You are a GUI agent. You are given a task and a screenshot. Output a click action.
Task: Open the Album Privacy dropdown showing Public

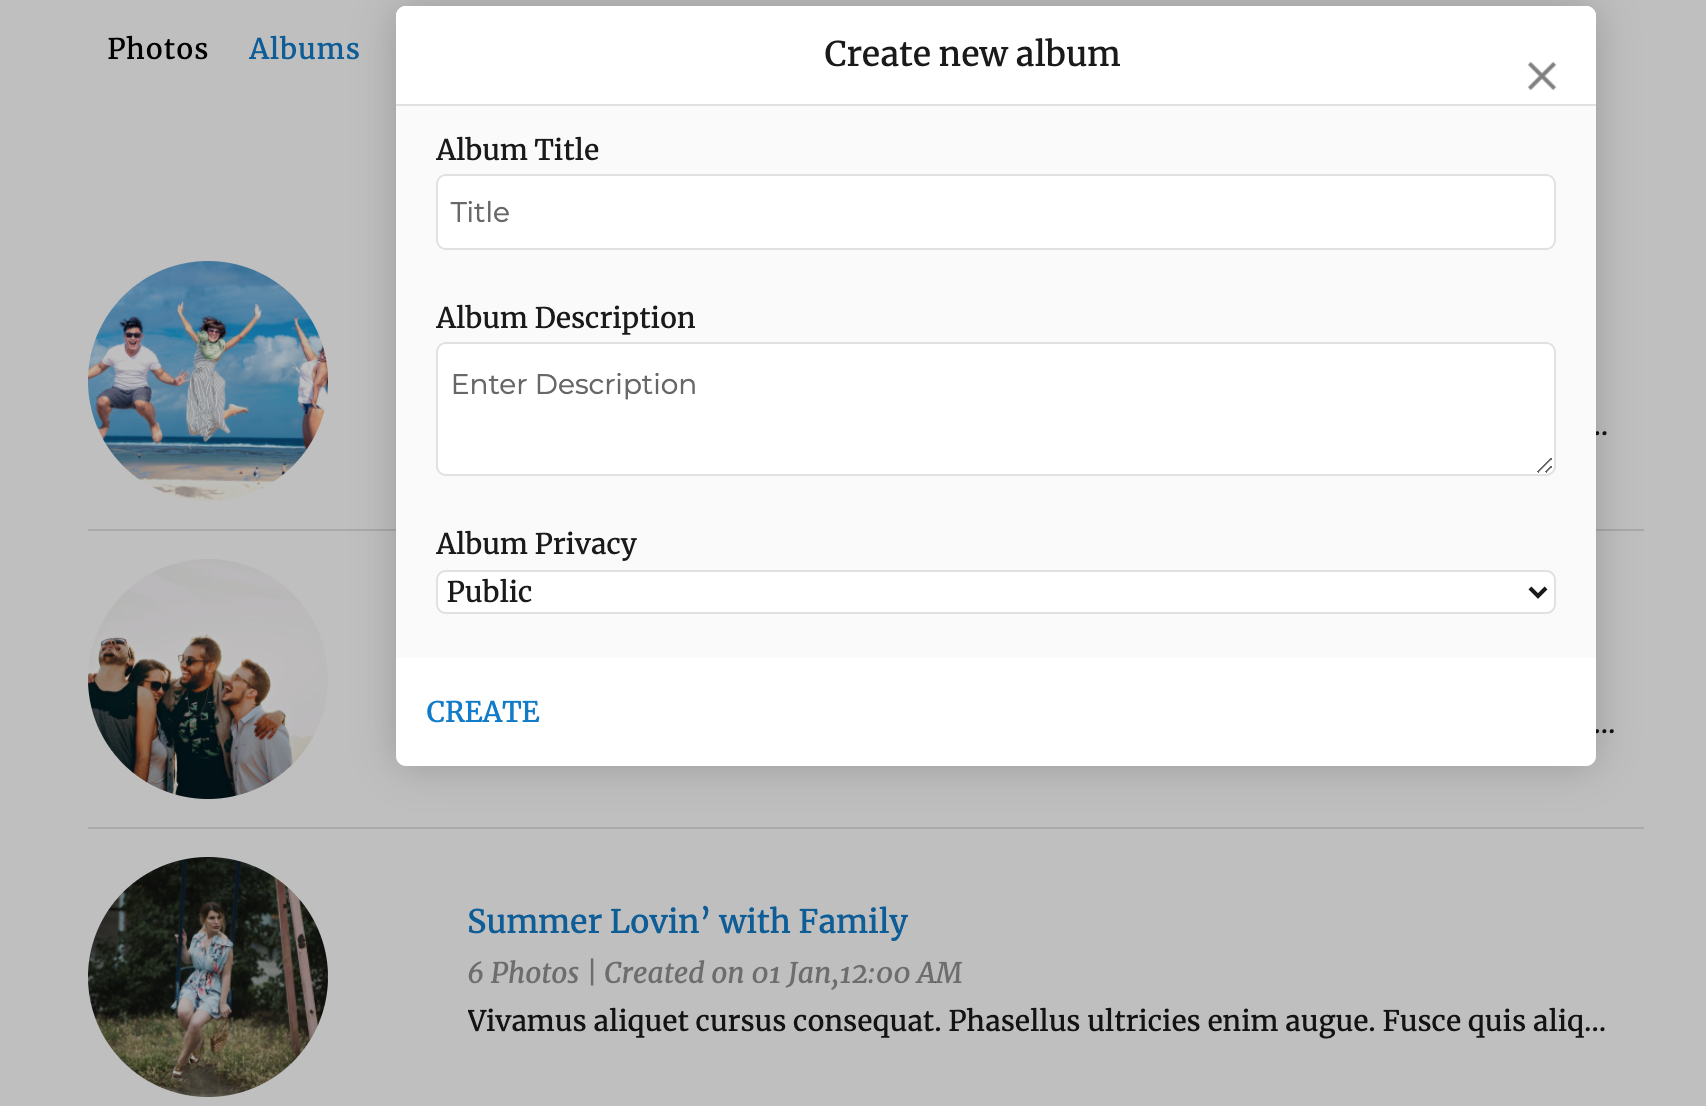(995, 592)
